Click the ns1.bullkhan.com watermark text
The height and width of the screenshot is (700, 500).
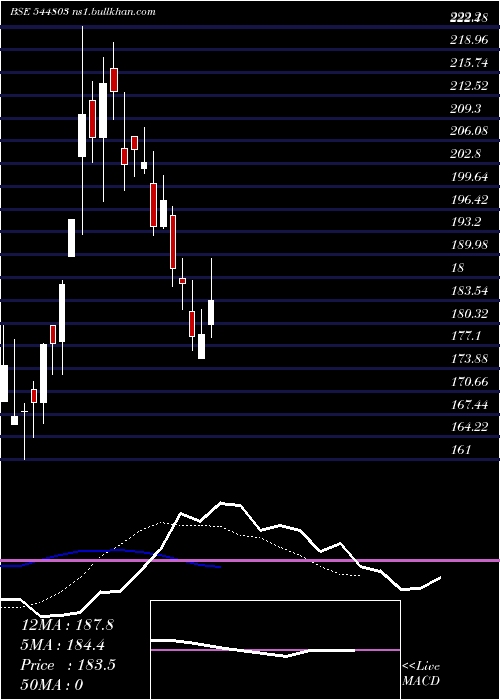(x=113, y=12)
